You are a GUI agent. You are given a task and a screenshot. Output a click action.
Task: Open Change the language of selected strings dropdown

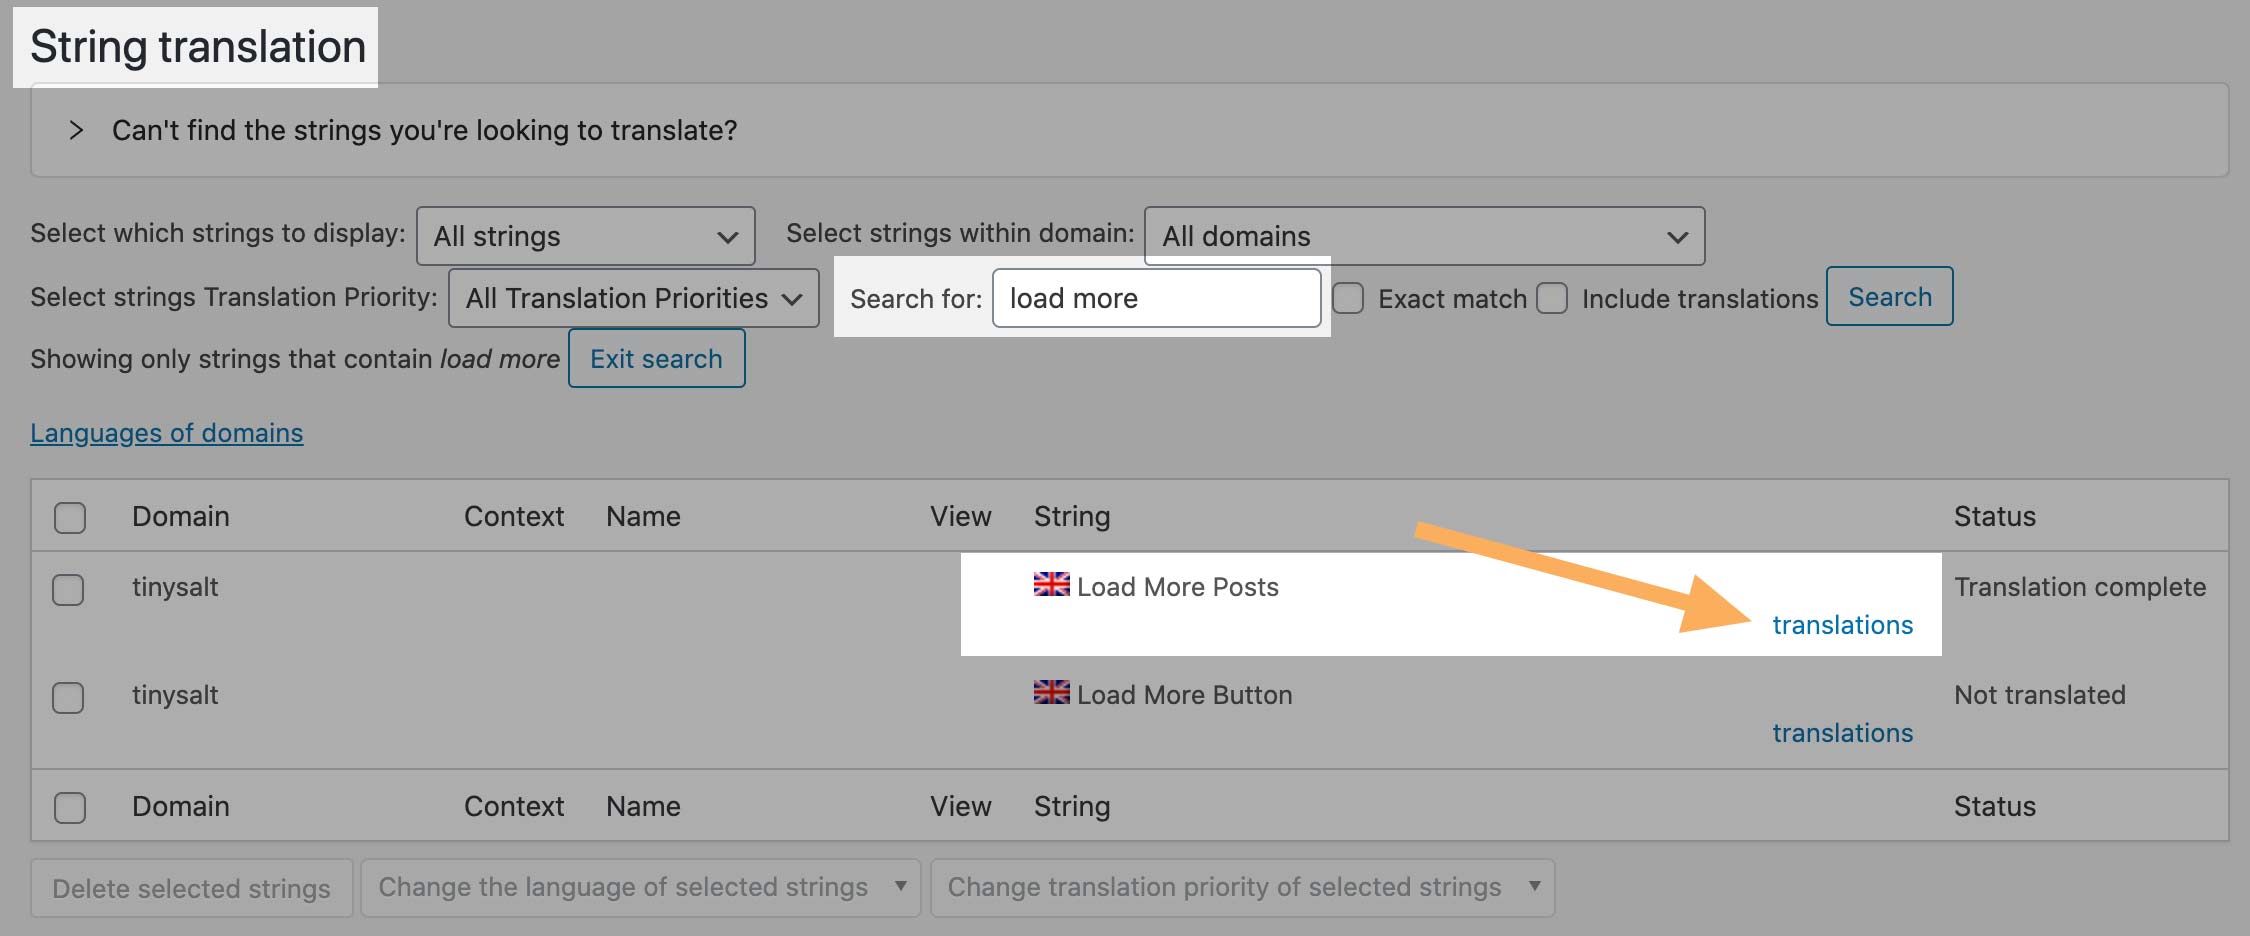(x=640, y=888)
